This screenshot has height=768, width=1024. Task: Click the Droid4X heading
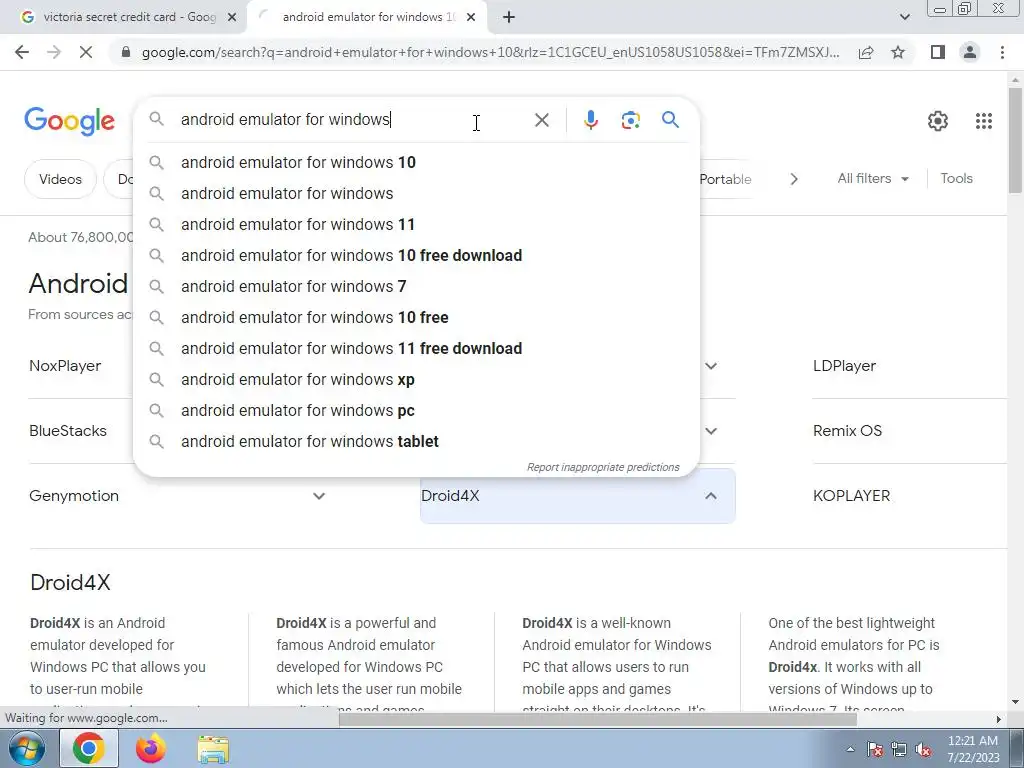(70, 583)
